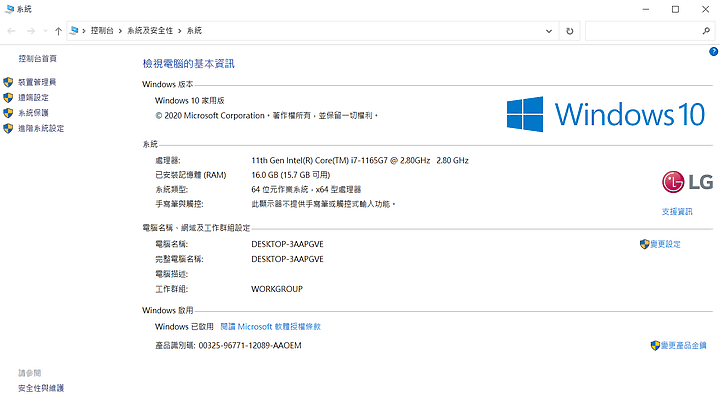The image size is (720, 406).
Task: Go up one level with Up arrow
Action: (58, 31)
